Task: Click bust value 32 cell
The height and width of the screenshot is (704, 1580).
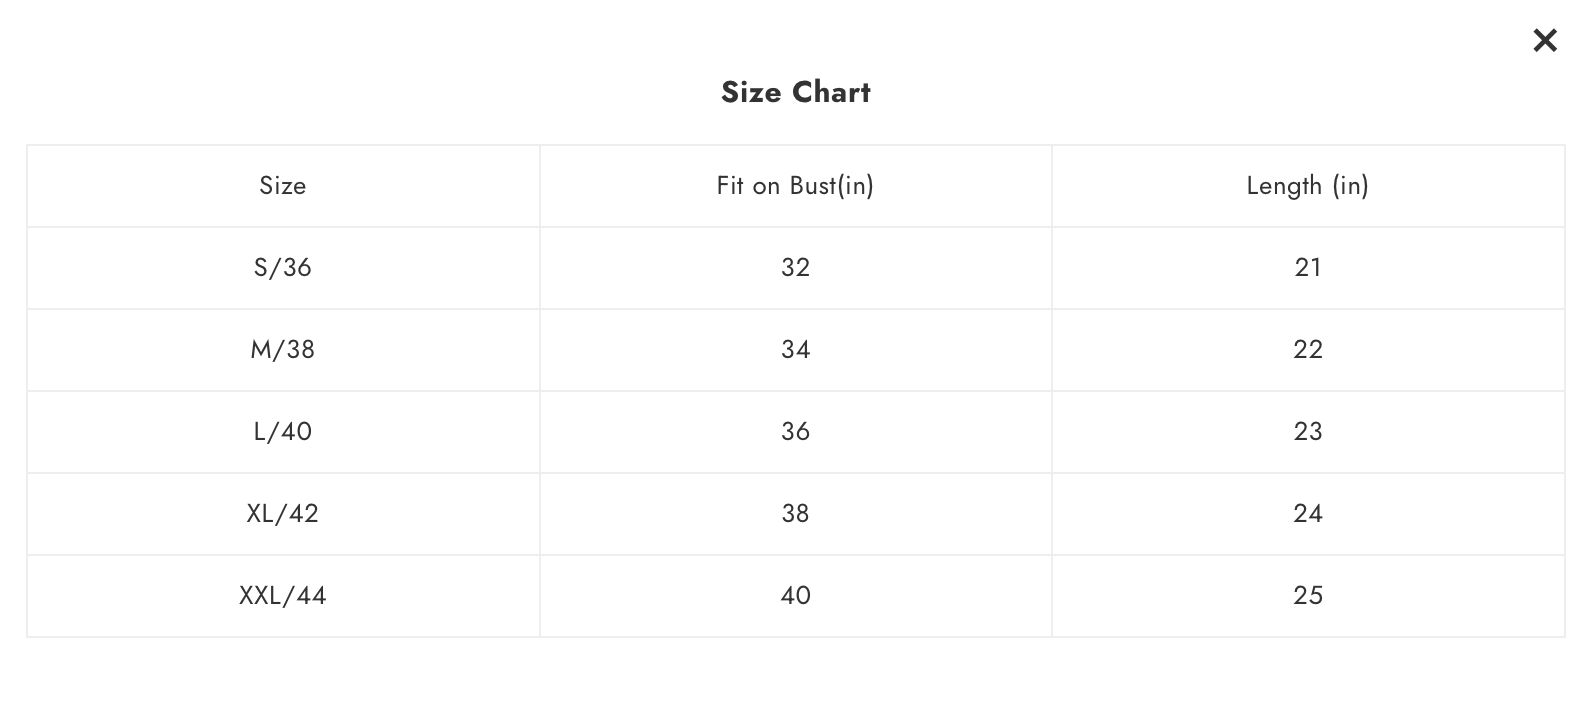Action: 796,268
